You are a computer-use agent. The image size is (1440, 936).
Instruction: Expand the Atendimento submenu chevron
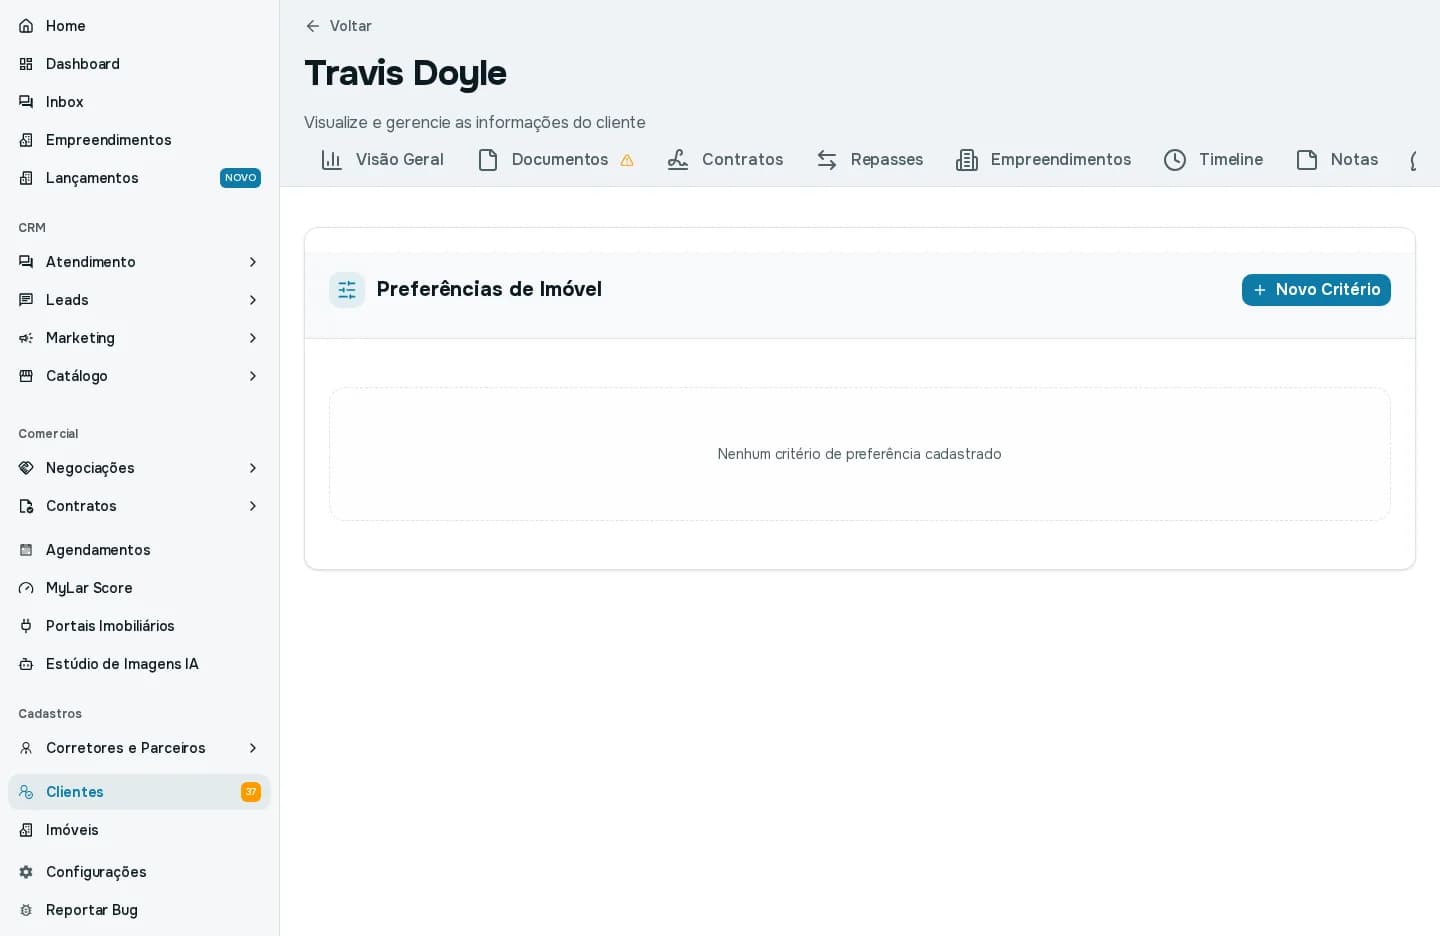point(253,262)
